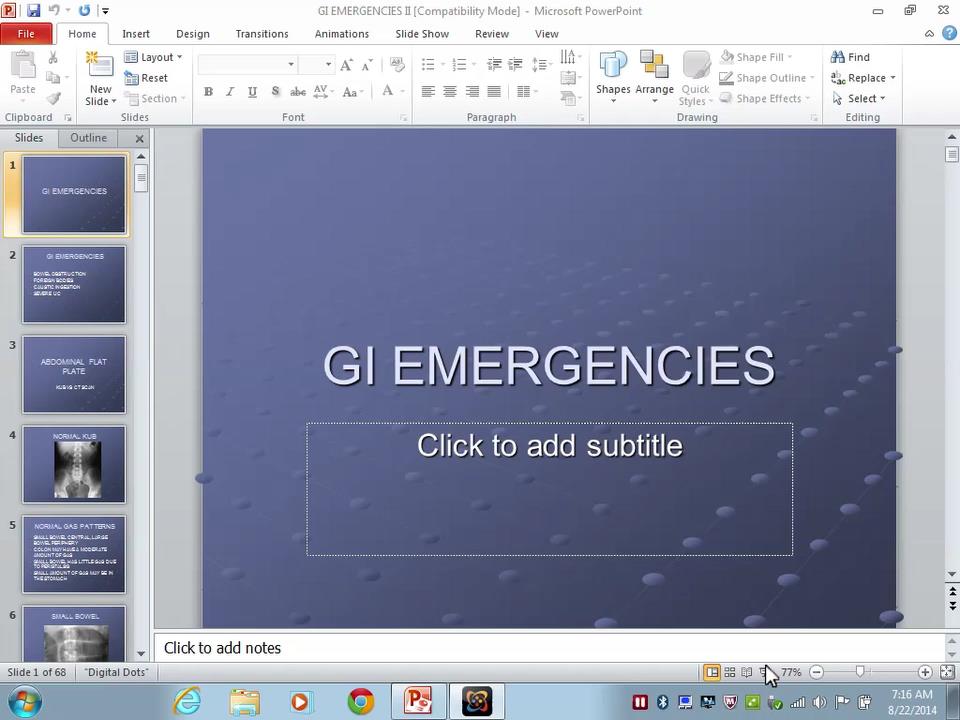Image resolution: width=960 pixels, height=720 pixels.
Task: Click the Save icon in Quick Access
Action: coord(33,11)
